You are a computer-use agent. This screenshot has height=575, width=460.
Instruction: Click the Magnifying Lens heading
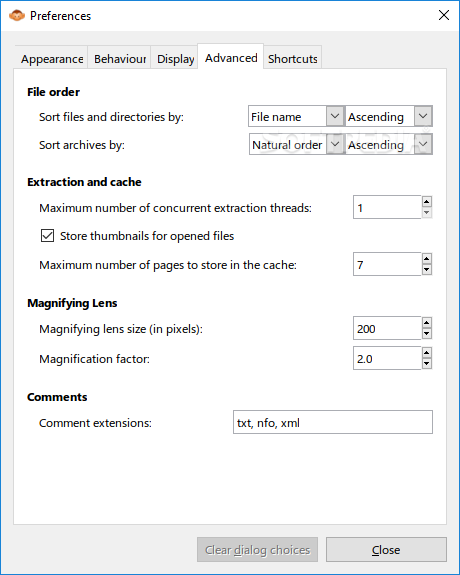pos(72,303)
